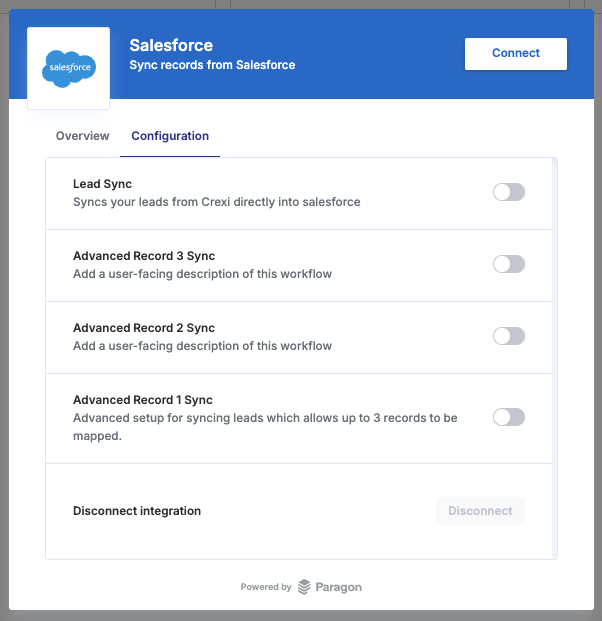Click the Paragon logo icon in footer
Screen dimensions: 602x621
click(304, 587)
